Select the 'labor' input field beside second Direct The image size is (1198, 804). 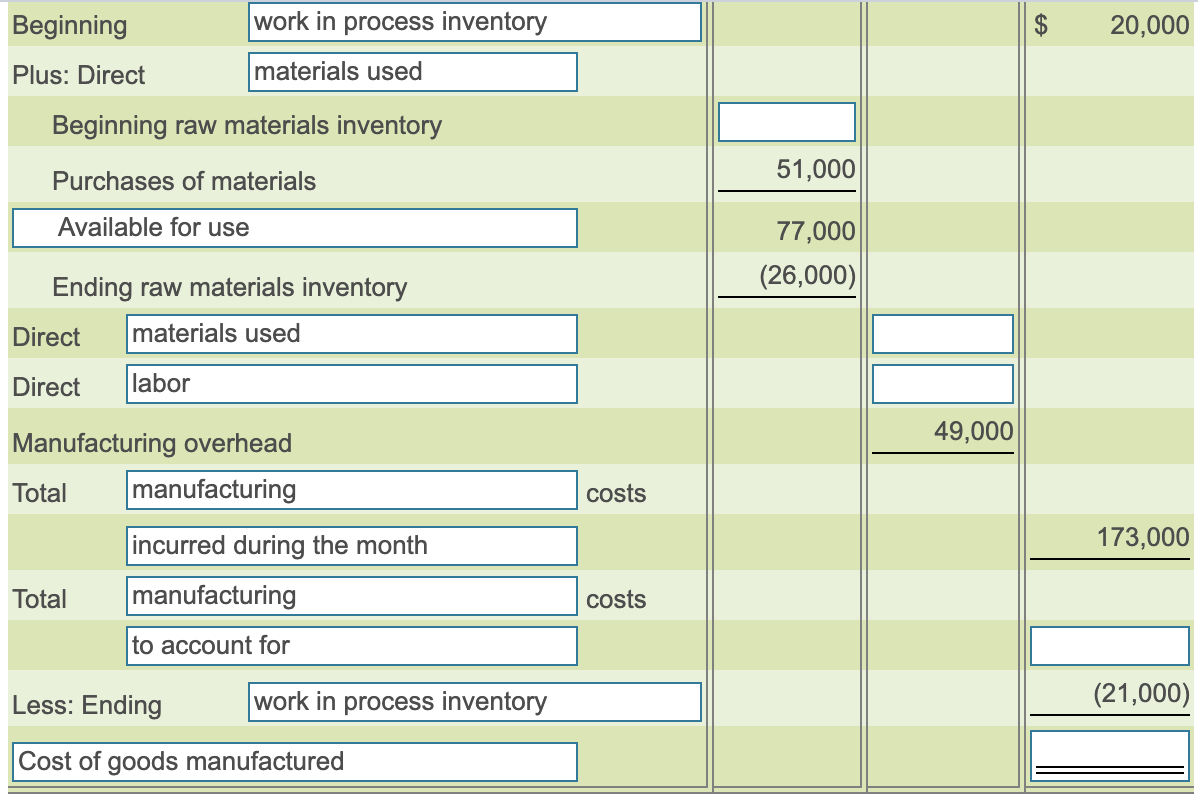tap(351, 383)
